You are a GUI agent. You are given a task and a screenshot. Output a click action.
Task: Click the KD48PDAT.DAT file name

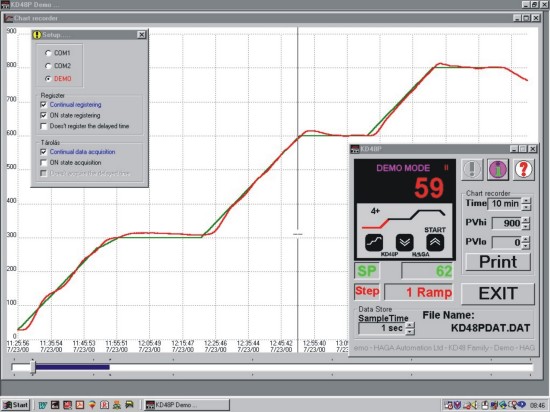pyautogui.click(x=490, y=328)
